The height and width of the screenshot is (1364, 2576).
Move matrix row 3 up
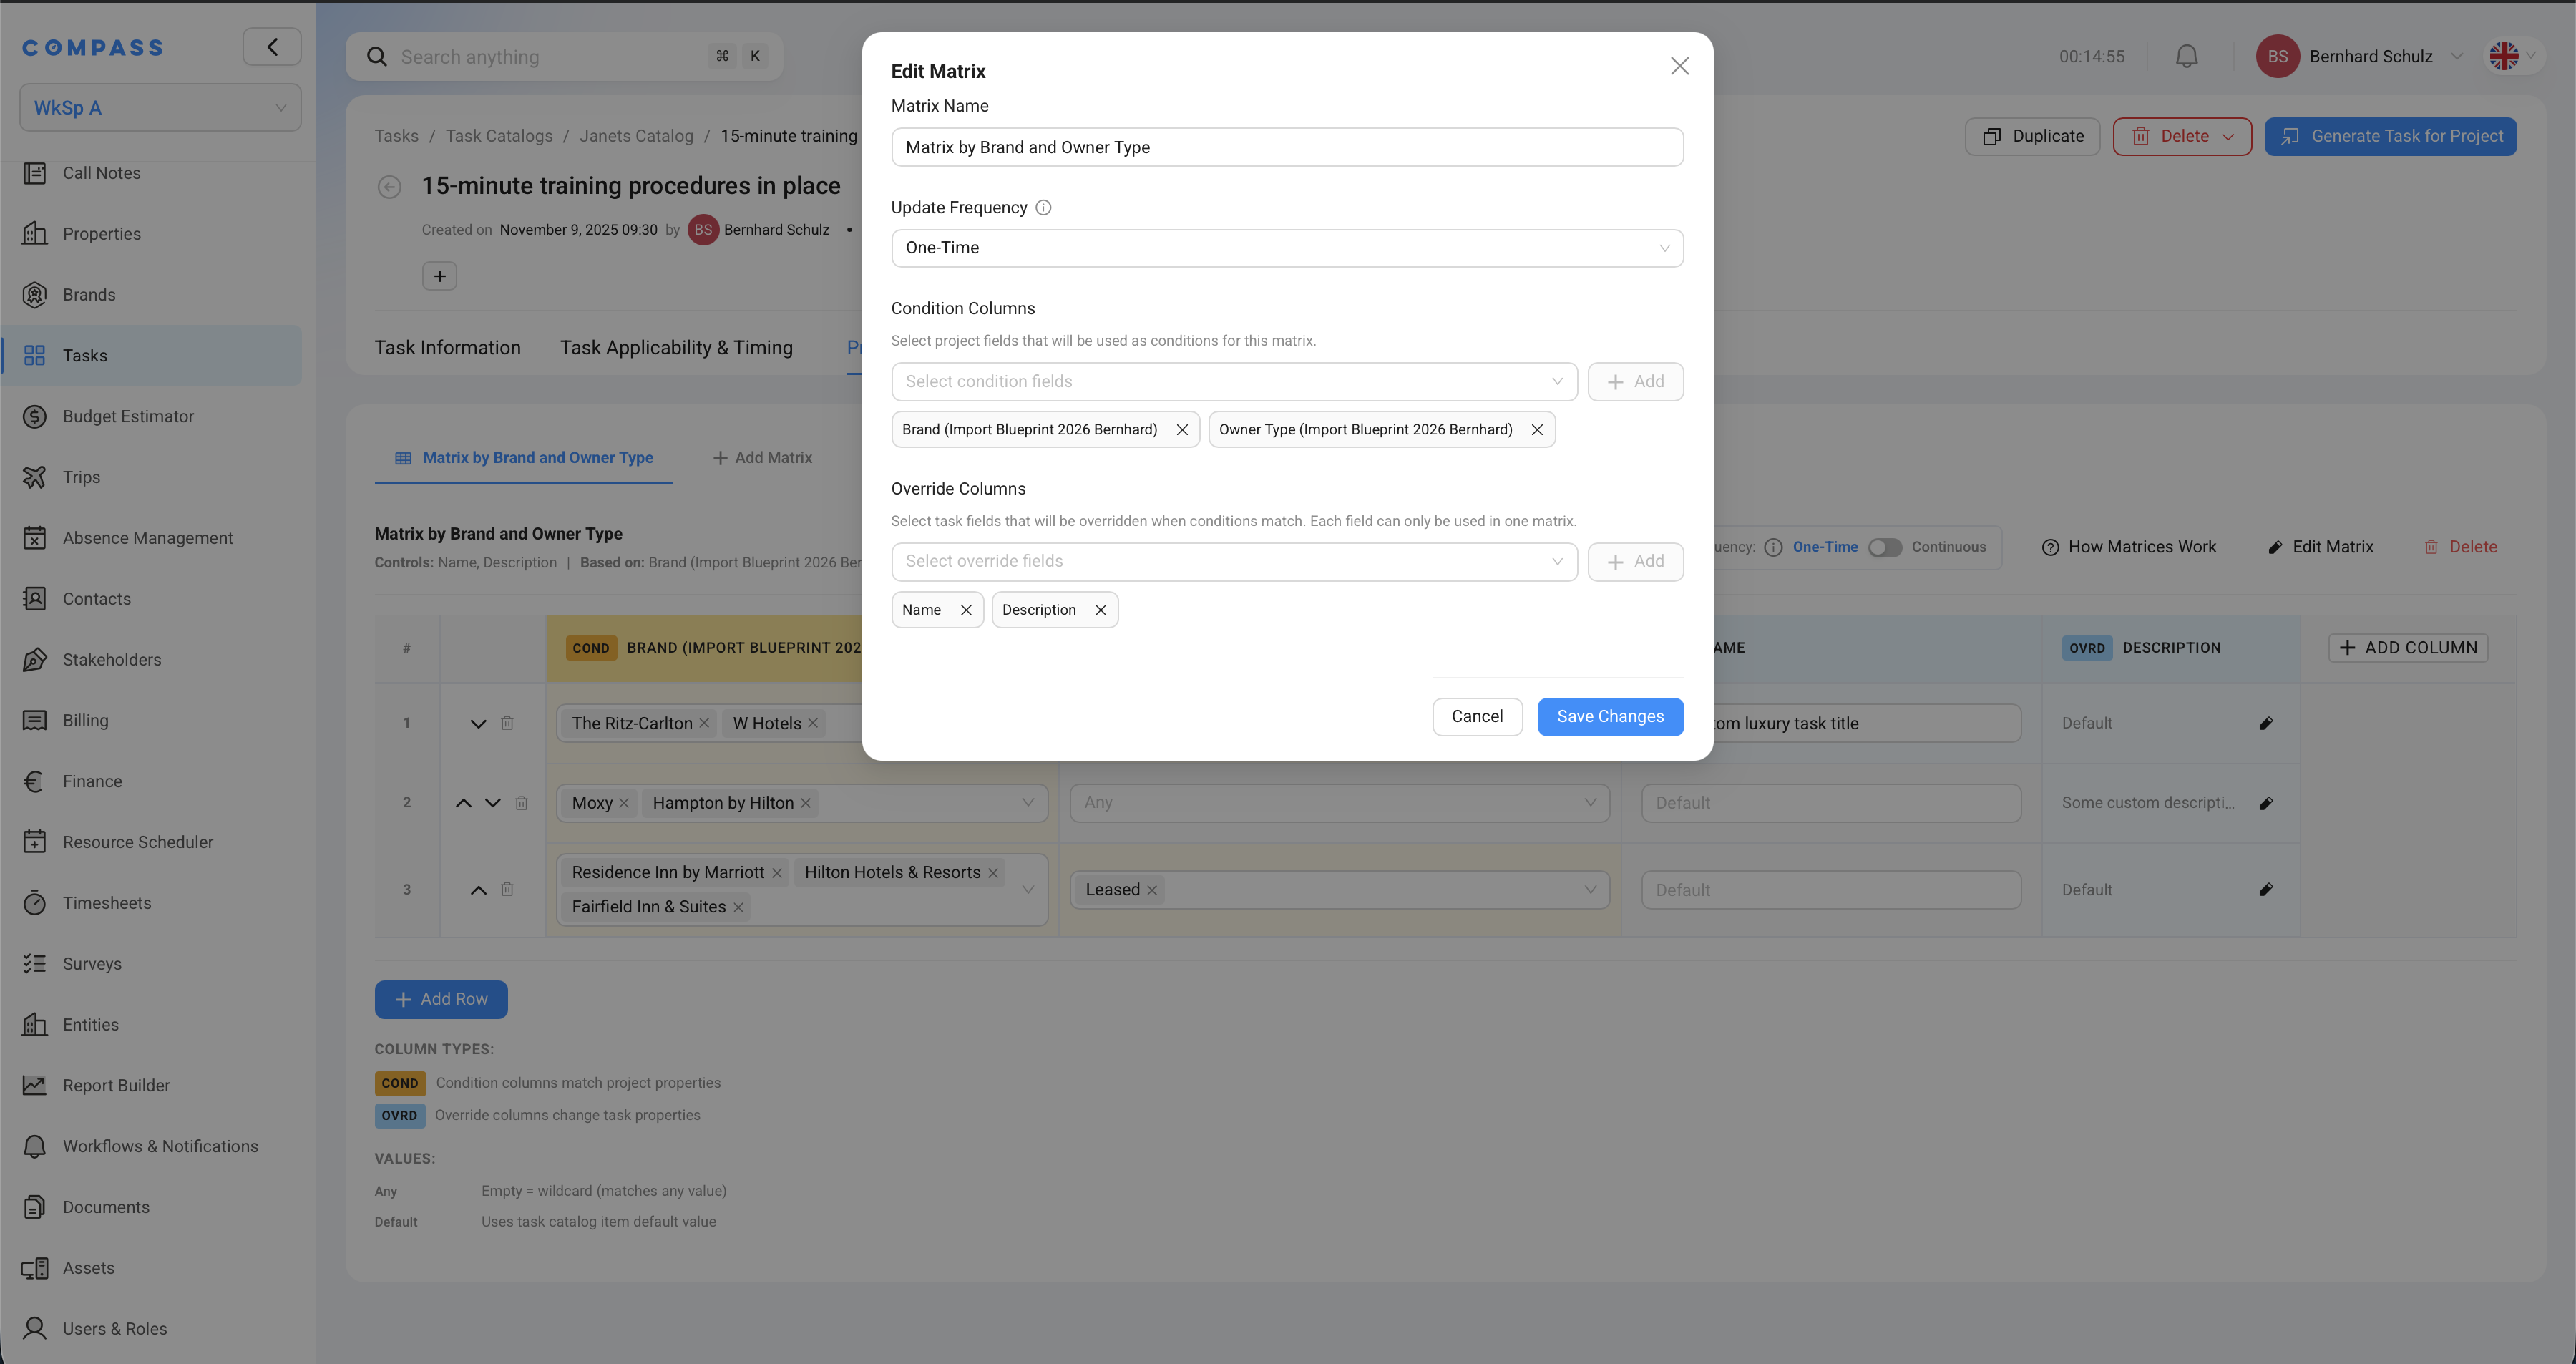pos(479,890)
